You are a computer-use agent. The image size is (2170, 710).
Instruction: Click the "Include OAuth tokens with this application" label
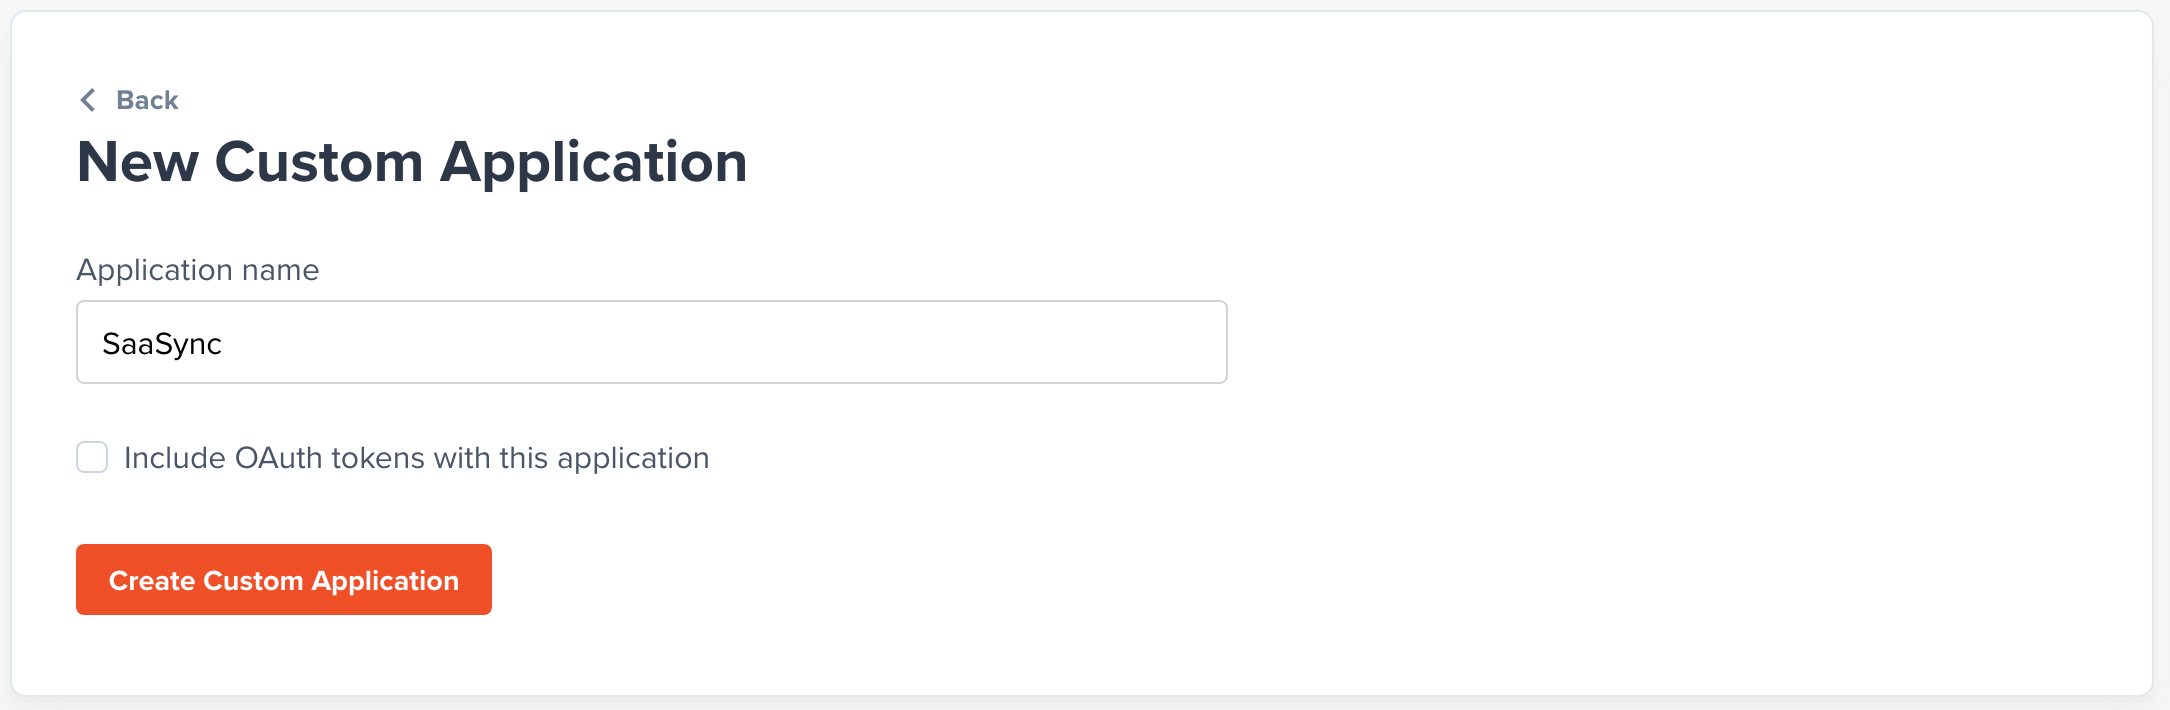pos(417,458)
